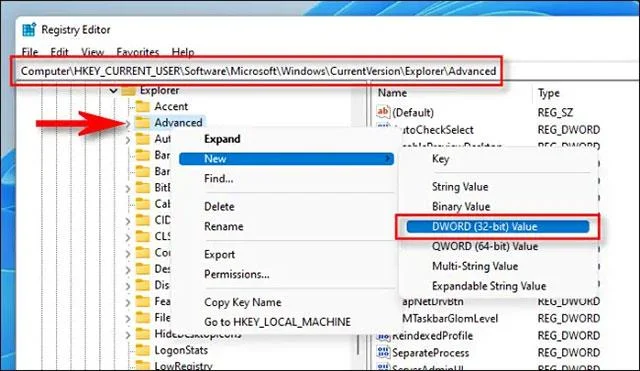640x371 pixels.
Task: Click the LogonStats folder icon
Action: [x=142, y=350]
